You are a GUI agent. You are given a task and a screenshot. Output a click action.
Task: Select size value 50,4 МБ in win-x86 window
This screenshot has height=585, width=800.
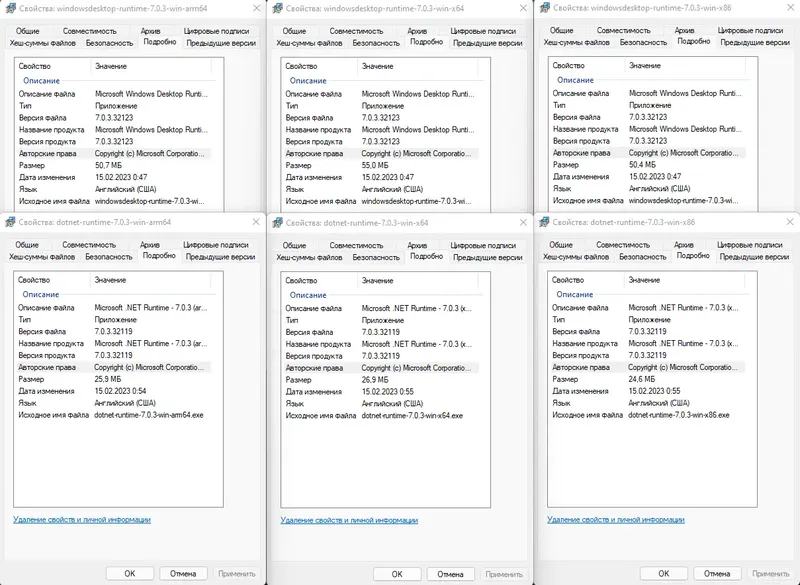coord(642,165)
